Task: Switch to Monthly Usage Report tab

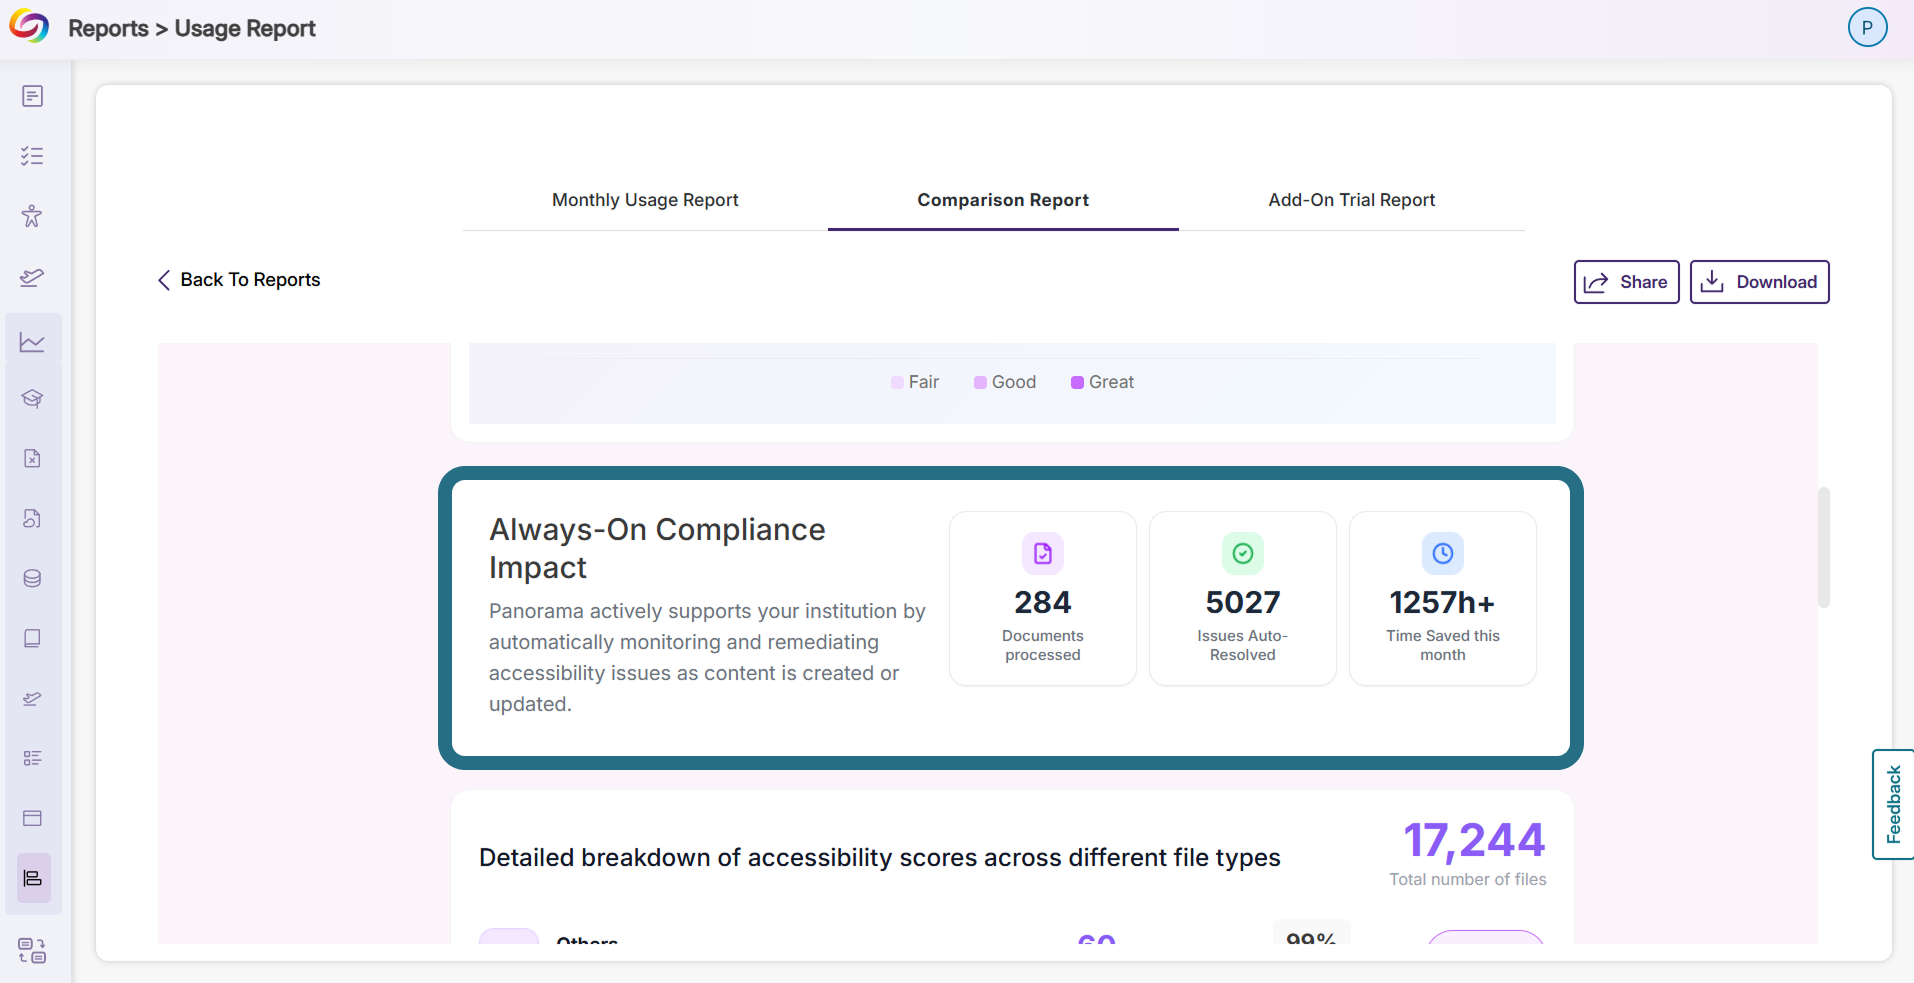Action: point(645,200)
